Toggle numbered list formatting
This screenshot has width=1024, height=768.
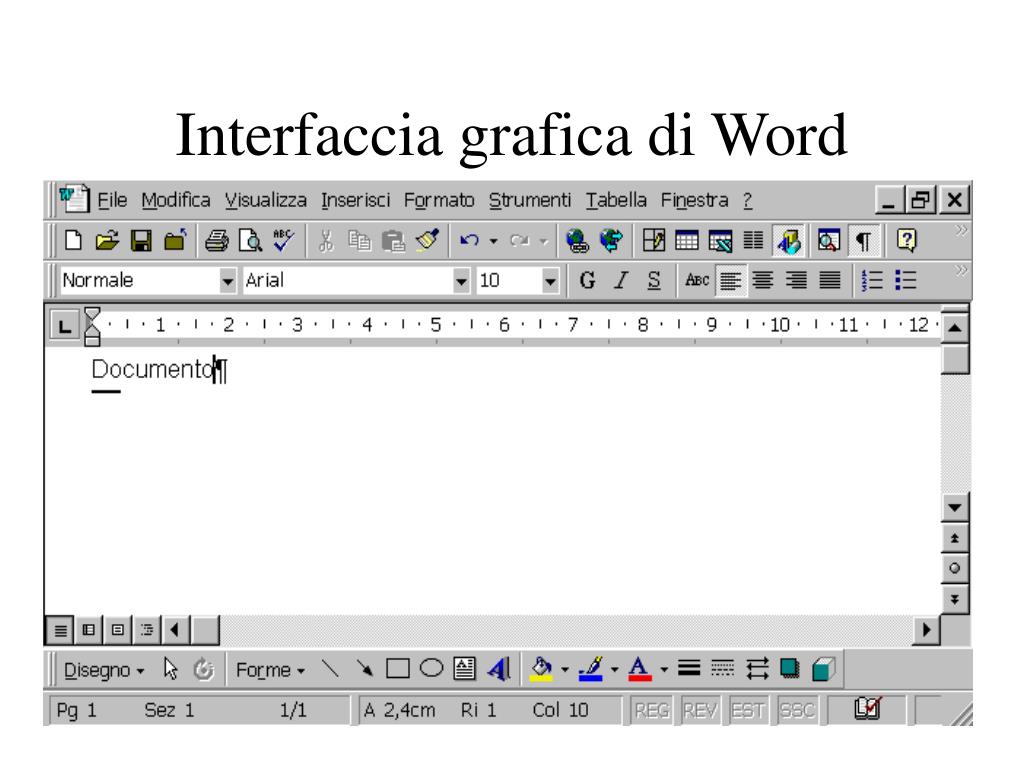[x=872, y=281]
